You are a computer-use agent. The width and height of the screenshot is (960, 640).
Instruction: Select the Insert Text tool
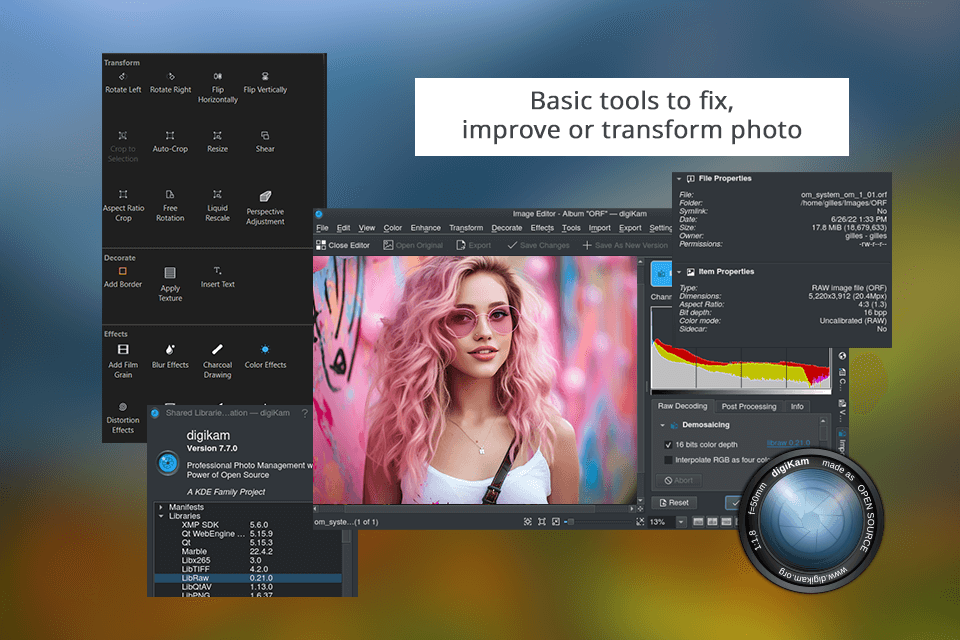click(x=217, y=277)
